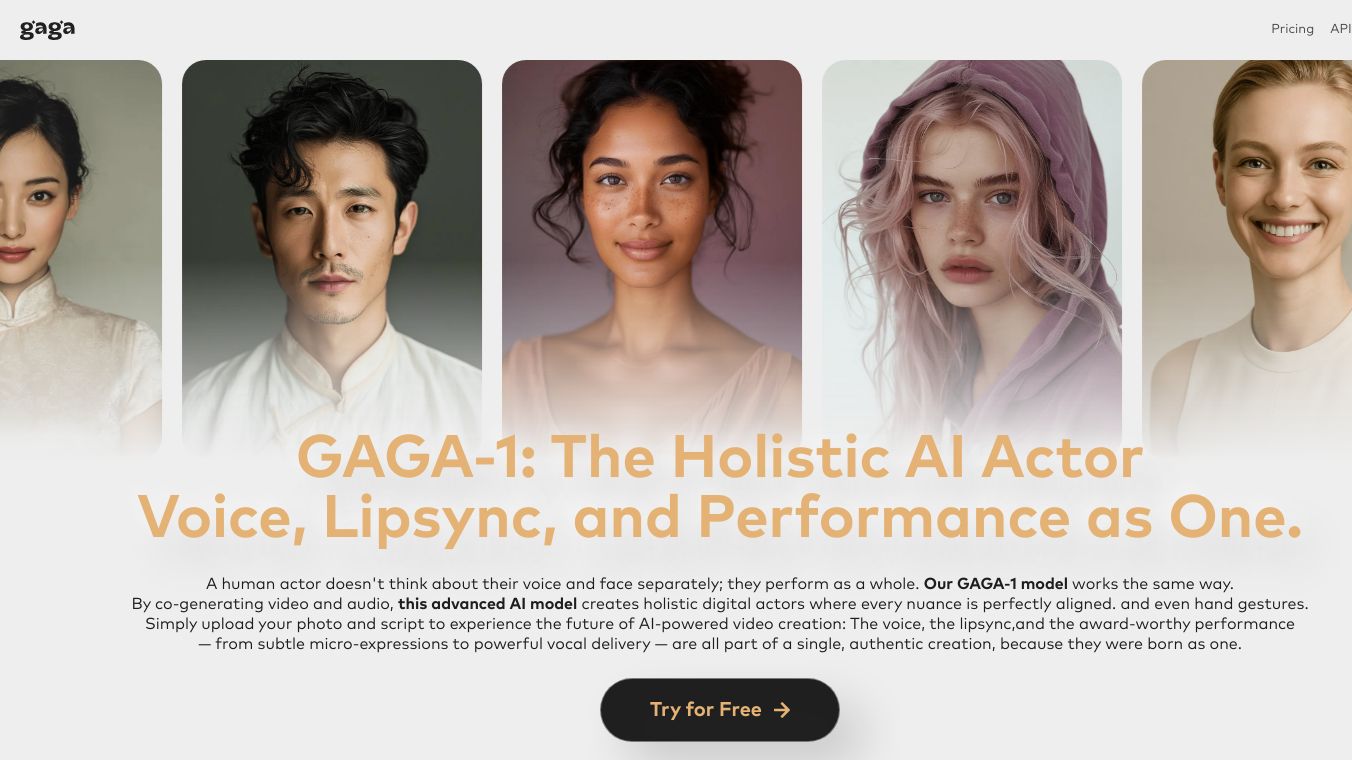Click the gaga logo in the header

[x=47, y=29]
